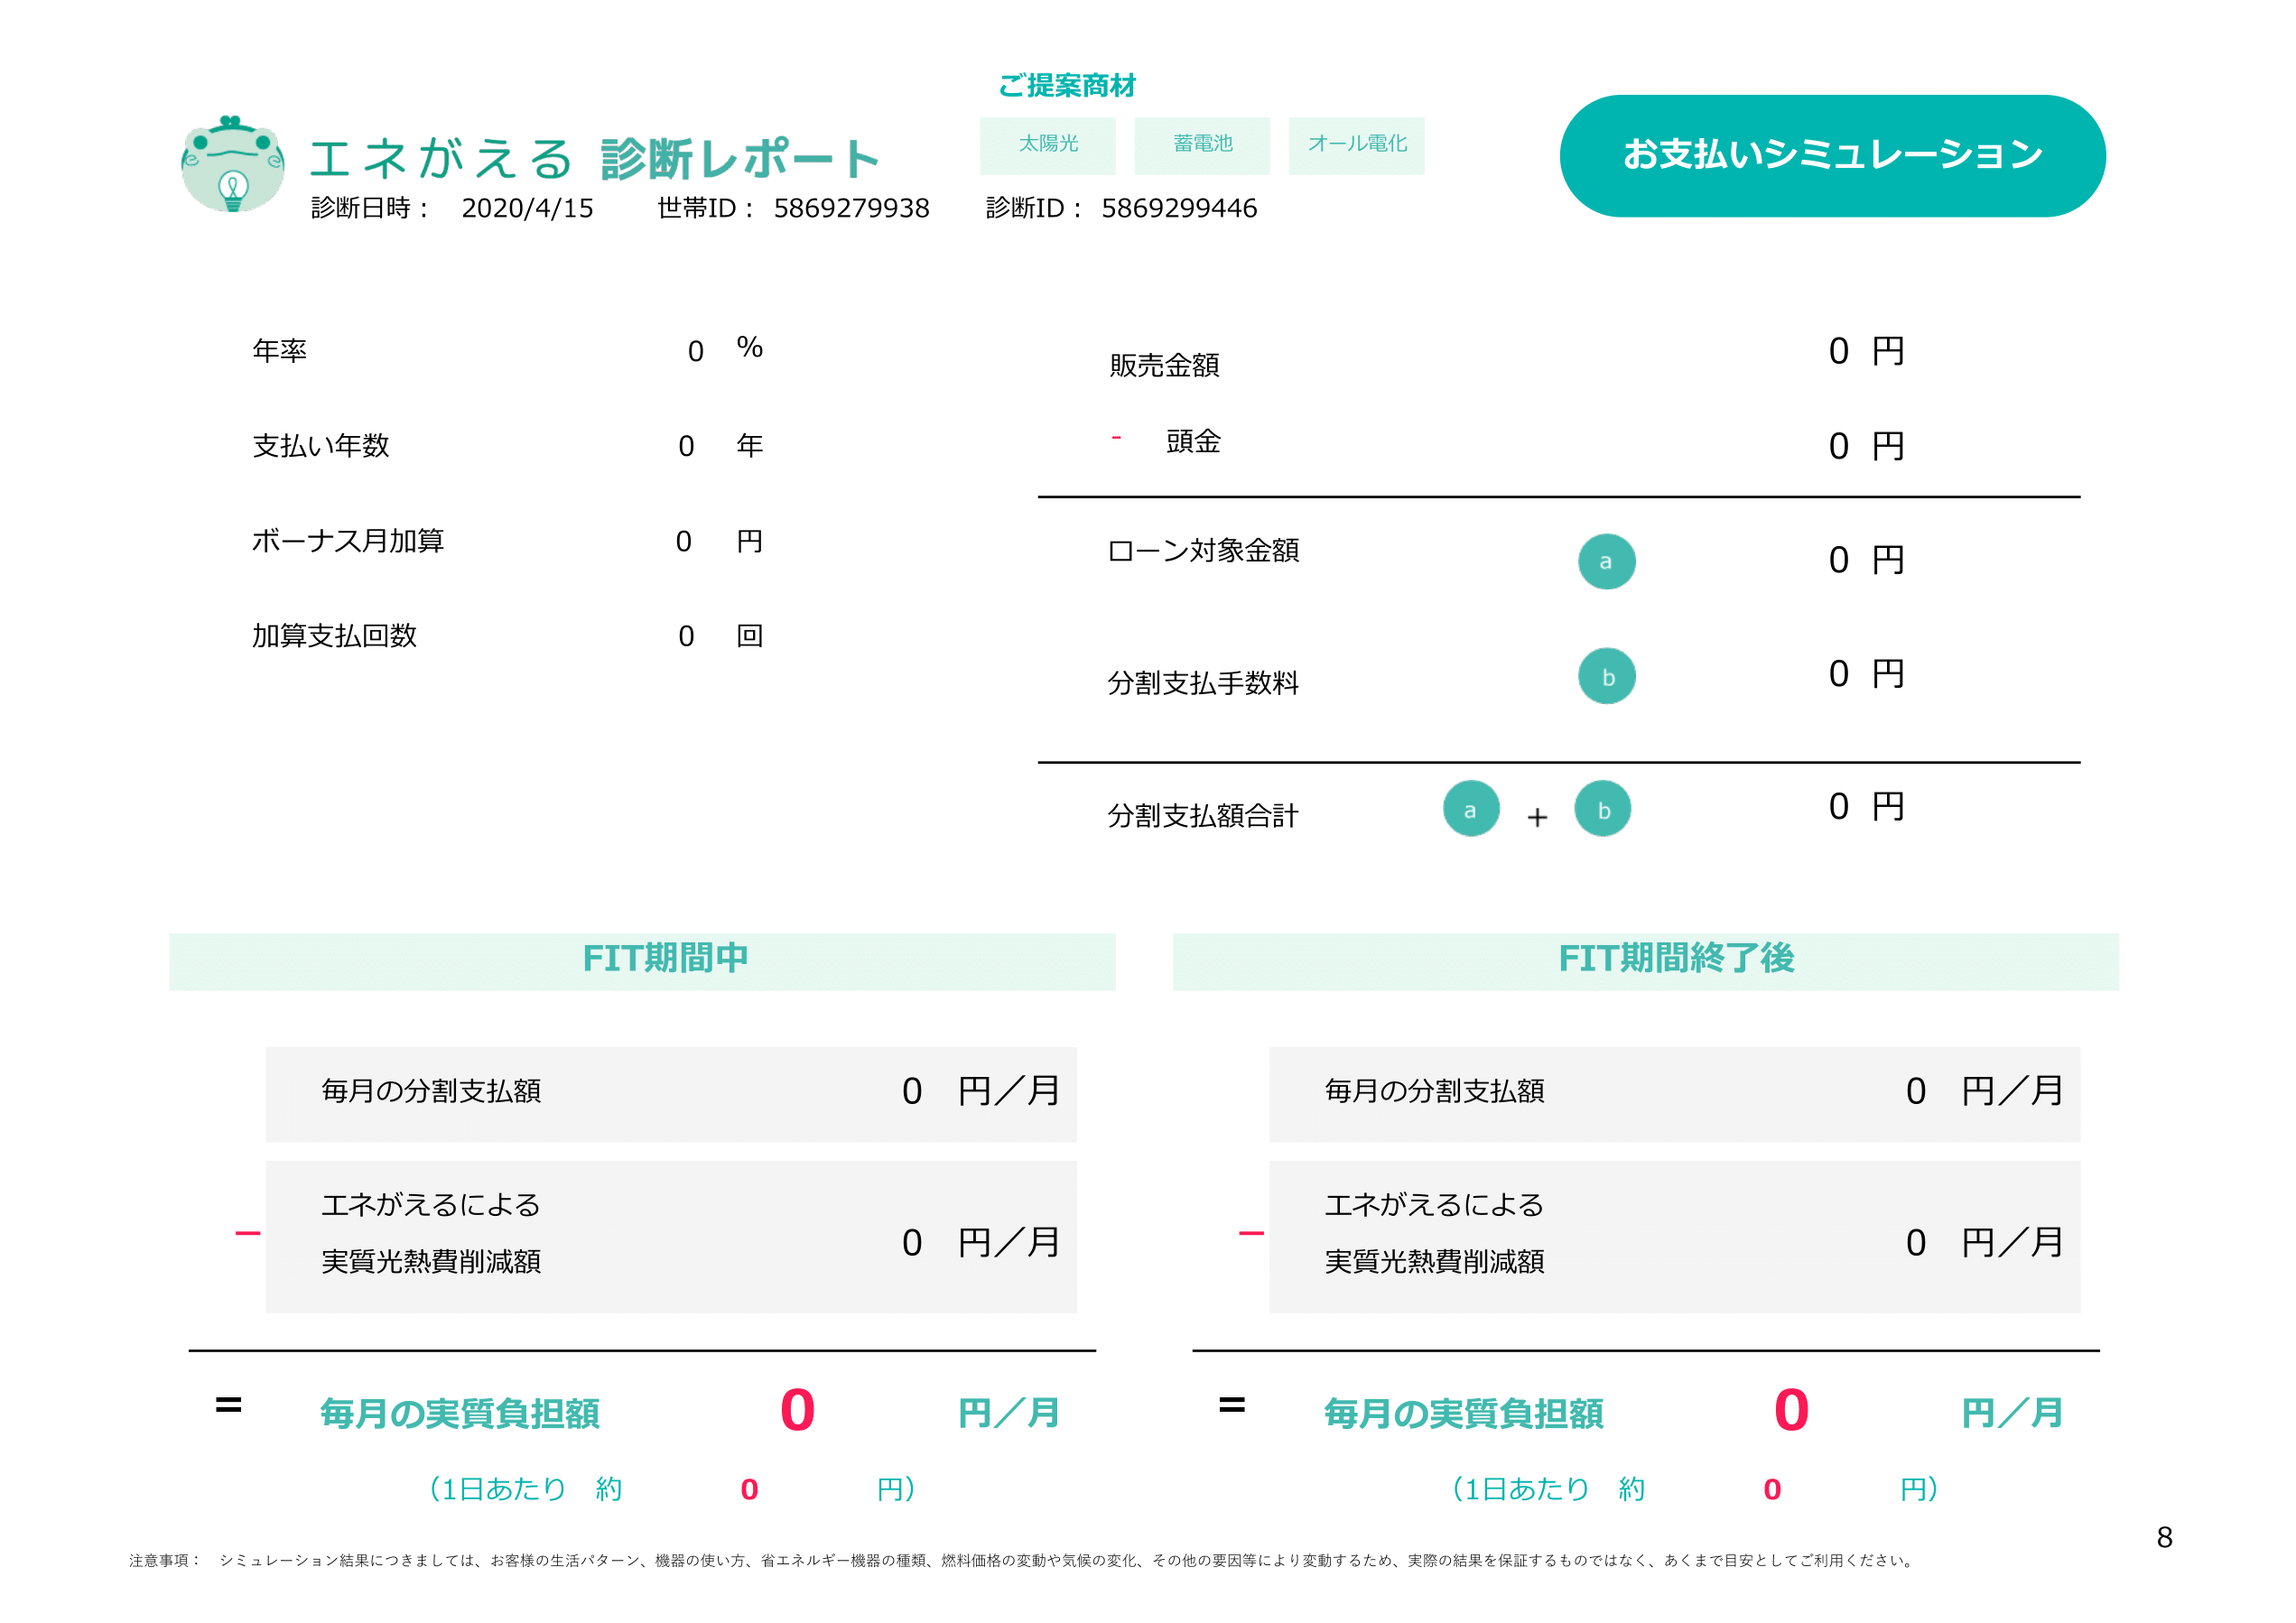This screenshot has width=2296, height=1623.
Task: Click red 0 monthly burden under FIT期間終了後
Action: tap(1791, 1411)
